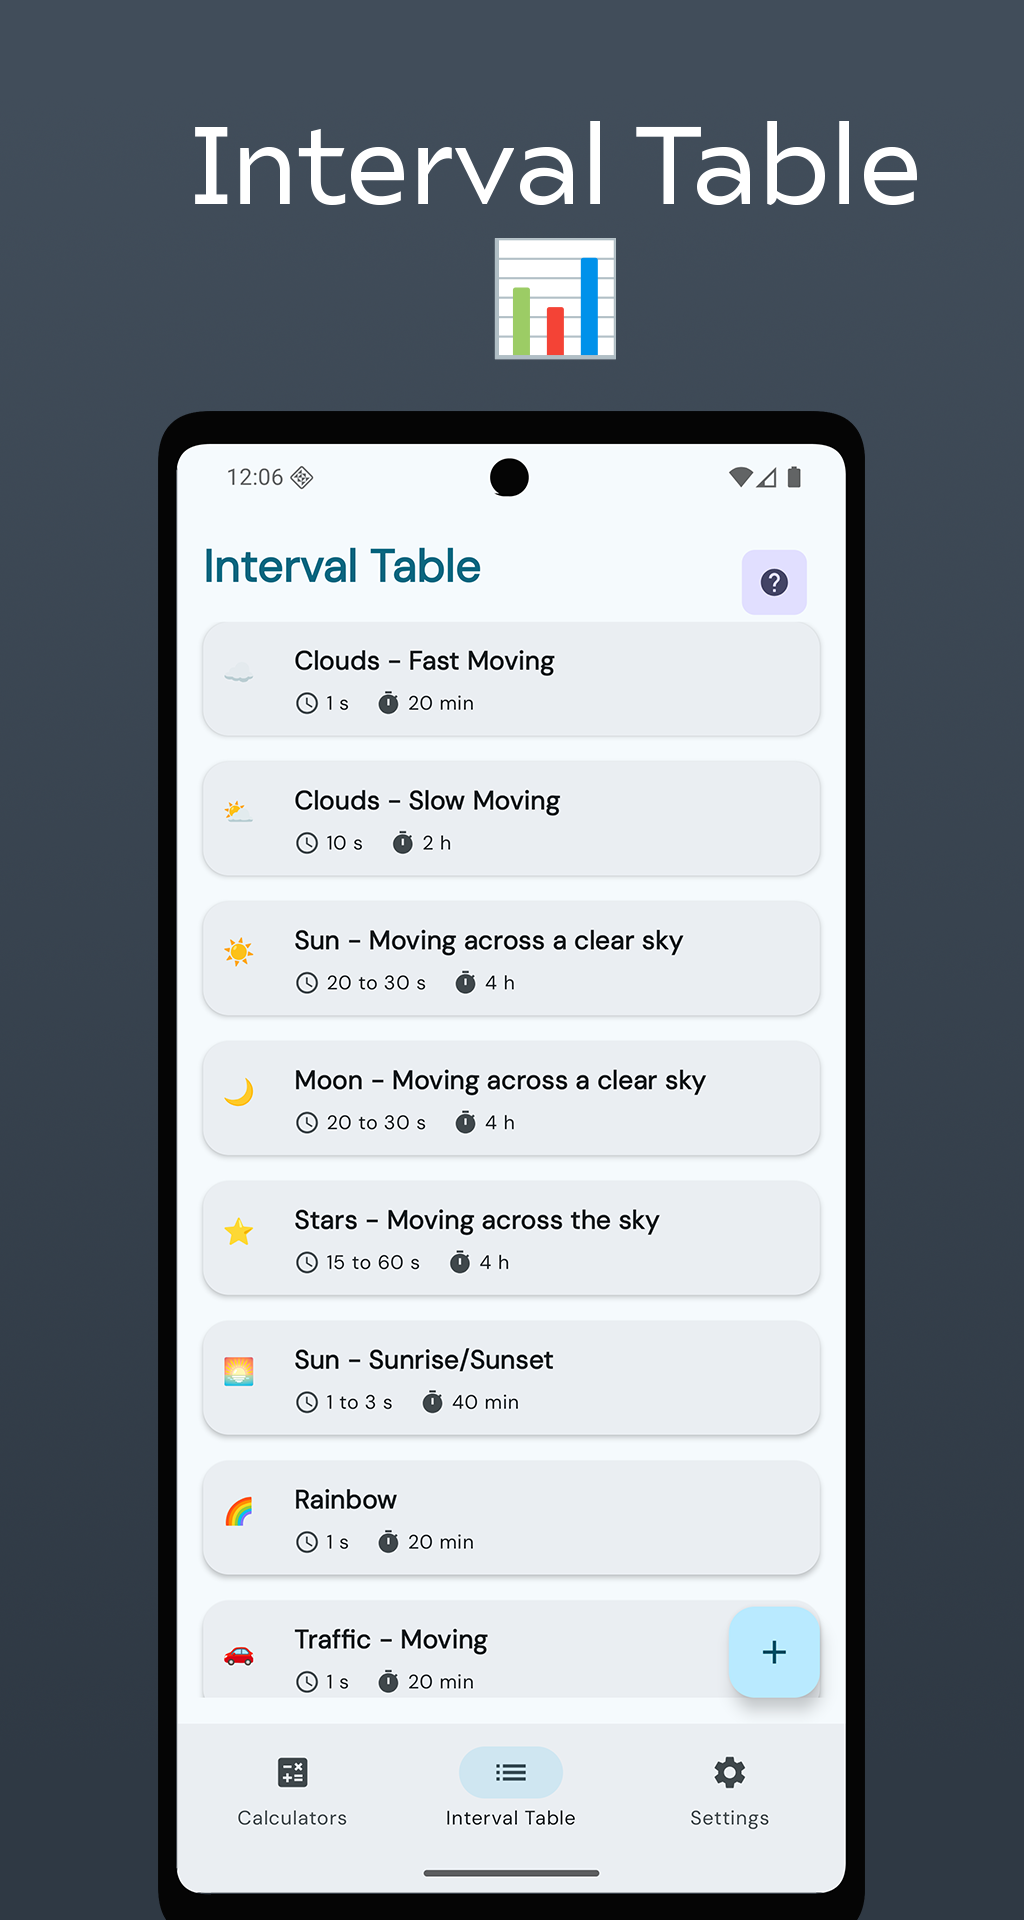Image resolution: width=1024 pixels, height=1920 pixels.
Task: Click the 10 s interval value
Action: tap(344, 843)
